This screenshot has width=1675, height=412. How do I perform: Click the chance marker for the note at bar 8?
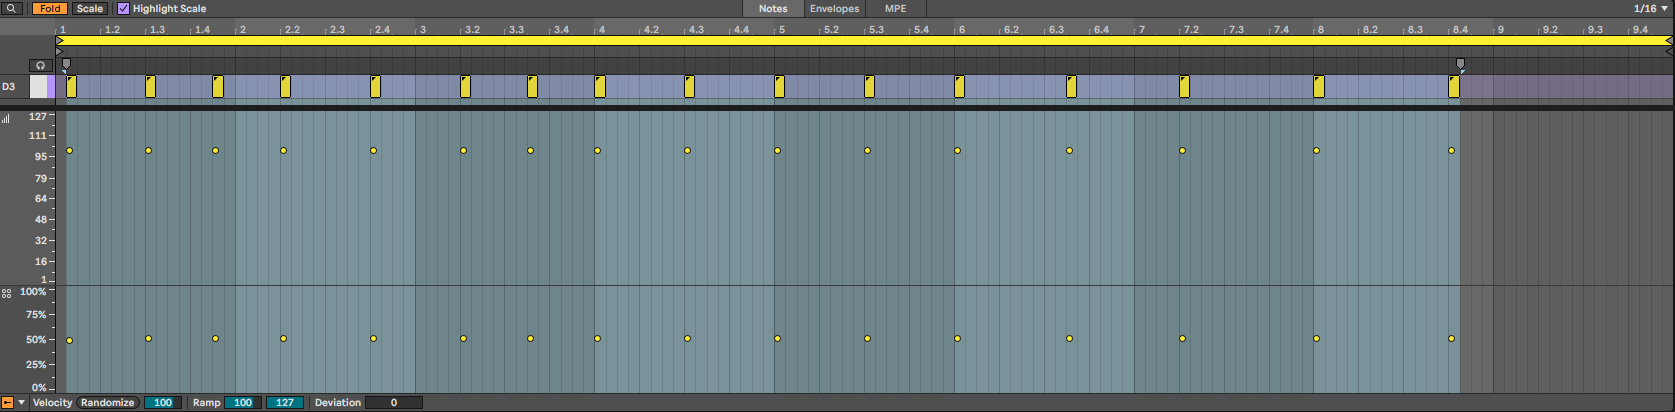pyautogui.click(x=1317, y=339)
